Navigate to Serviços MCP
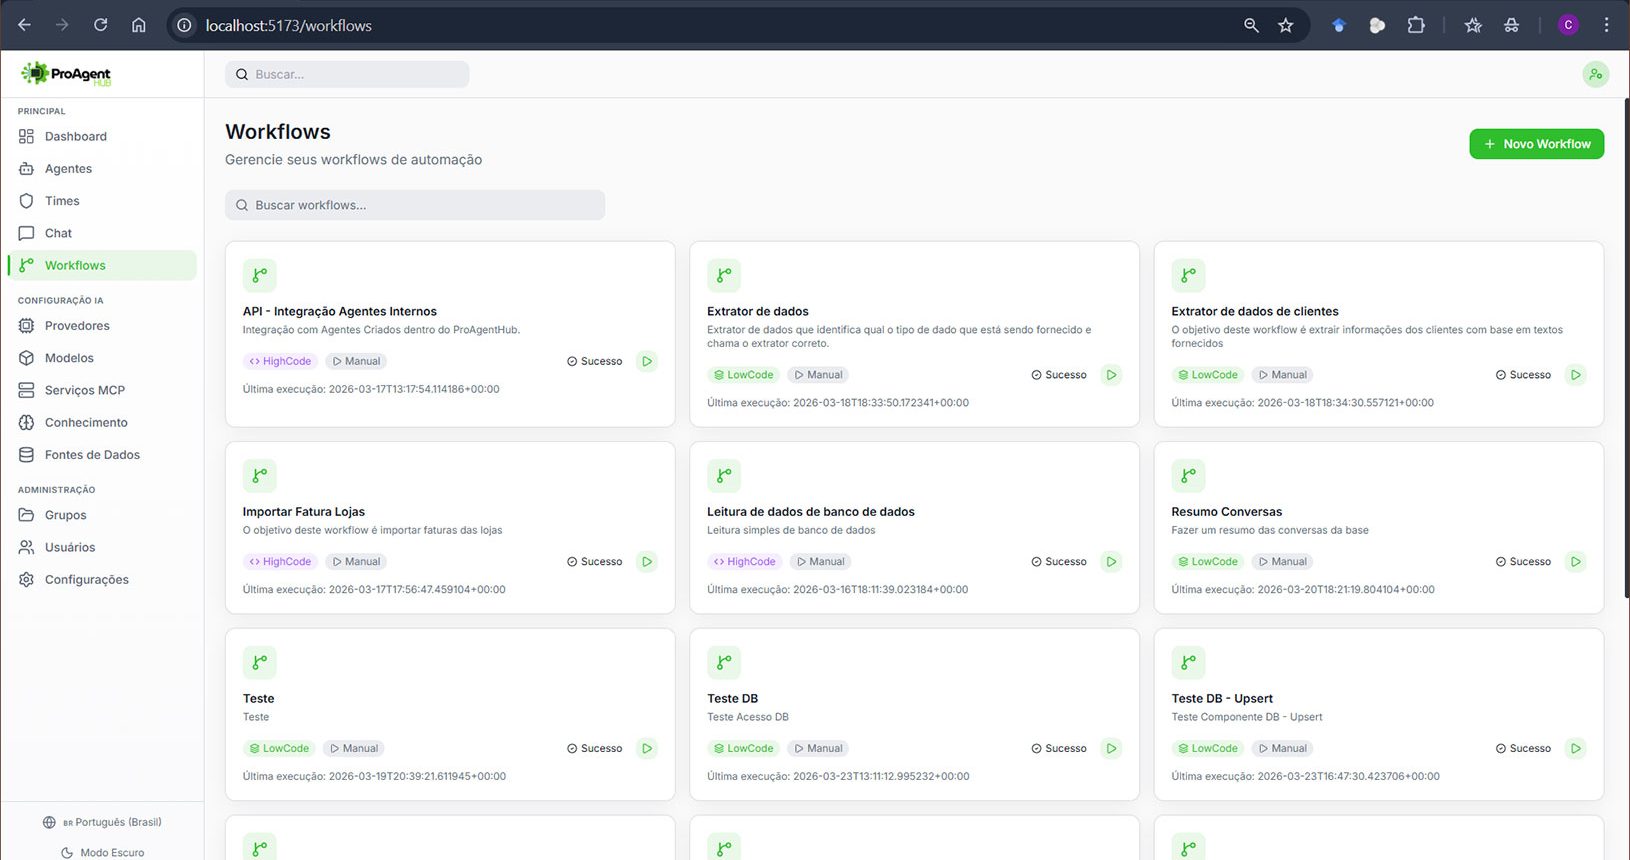 coord(84,390)
